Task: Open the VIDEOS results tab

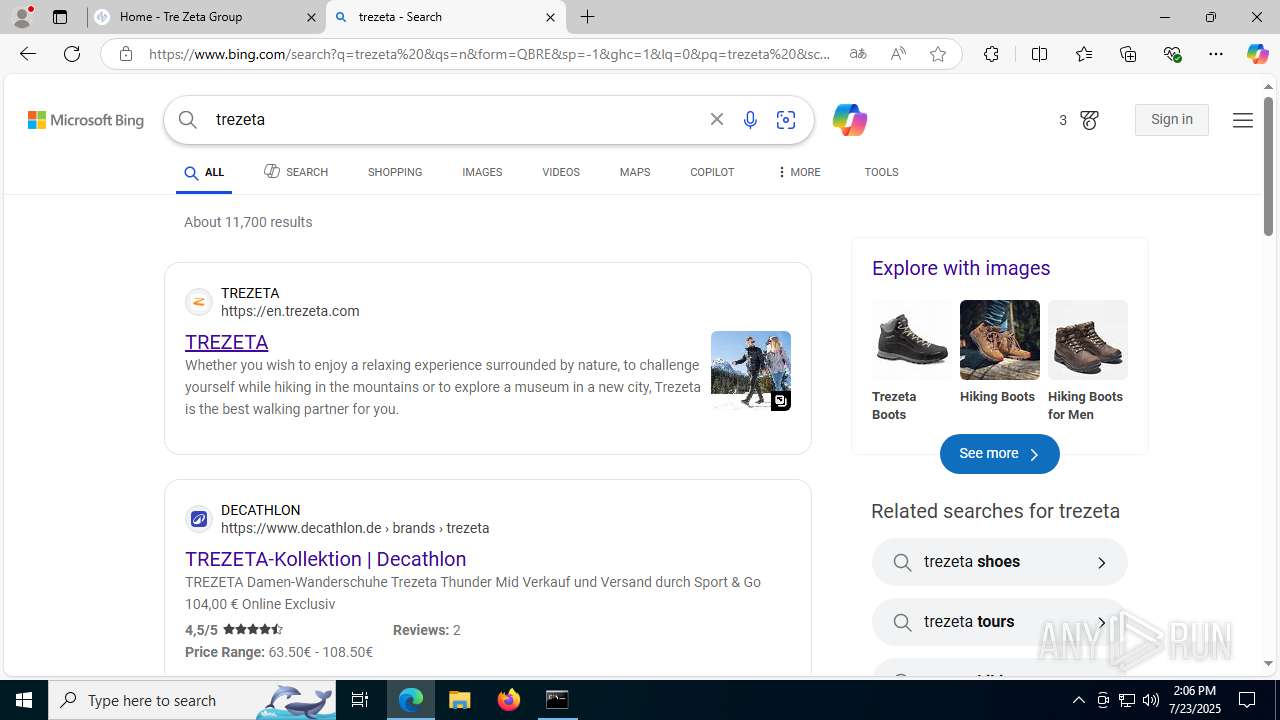Action: (561, 172)
